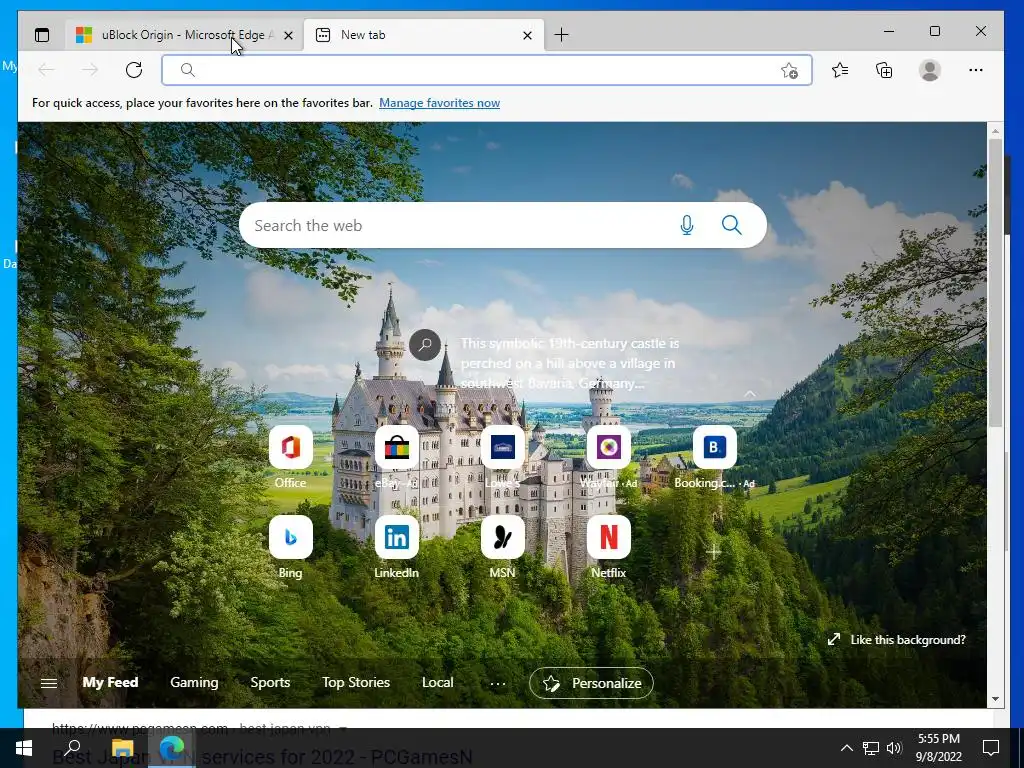Image resolution: width=1024 pixels, height=768 pixels.
Task: Open the Collections icon
Action: (x=884, y=70)
